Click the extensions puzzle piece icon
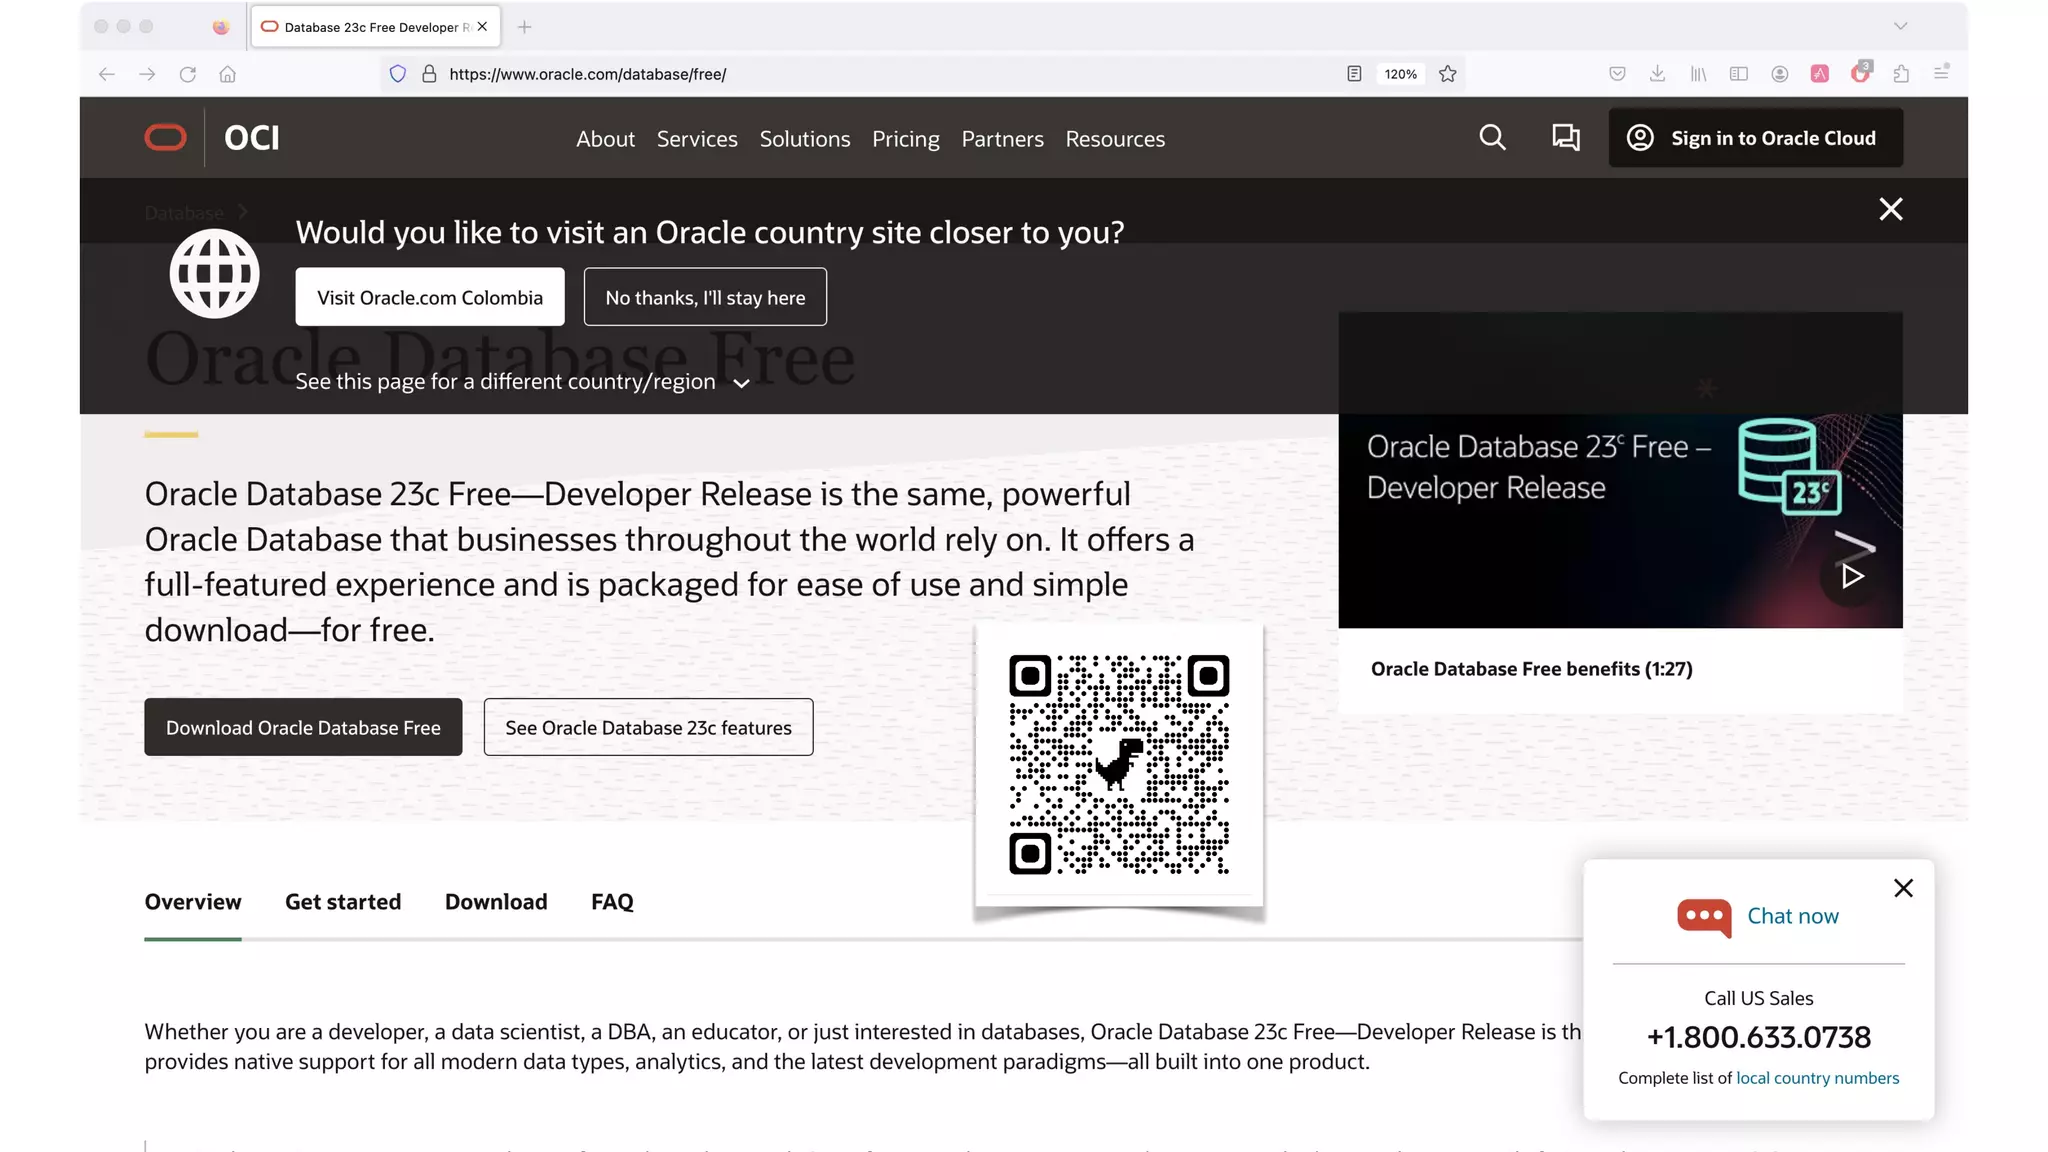This screenshot has height=1152, width=2048. 1901,74
